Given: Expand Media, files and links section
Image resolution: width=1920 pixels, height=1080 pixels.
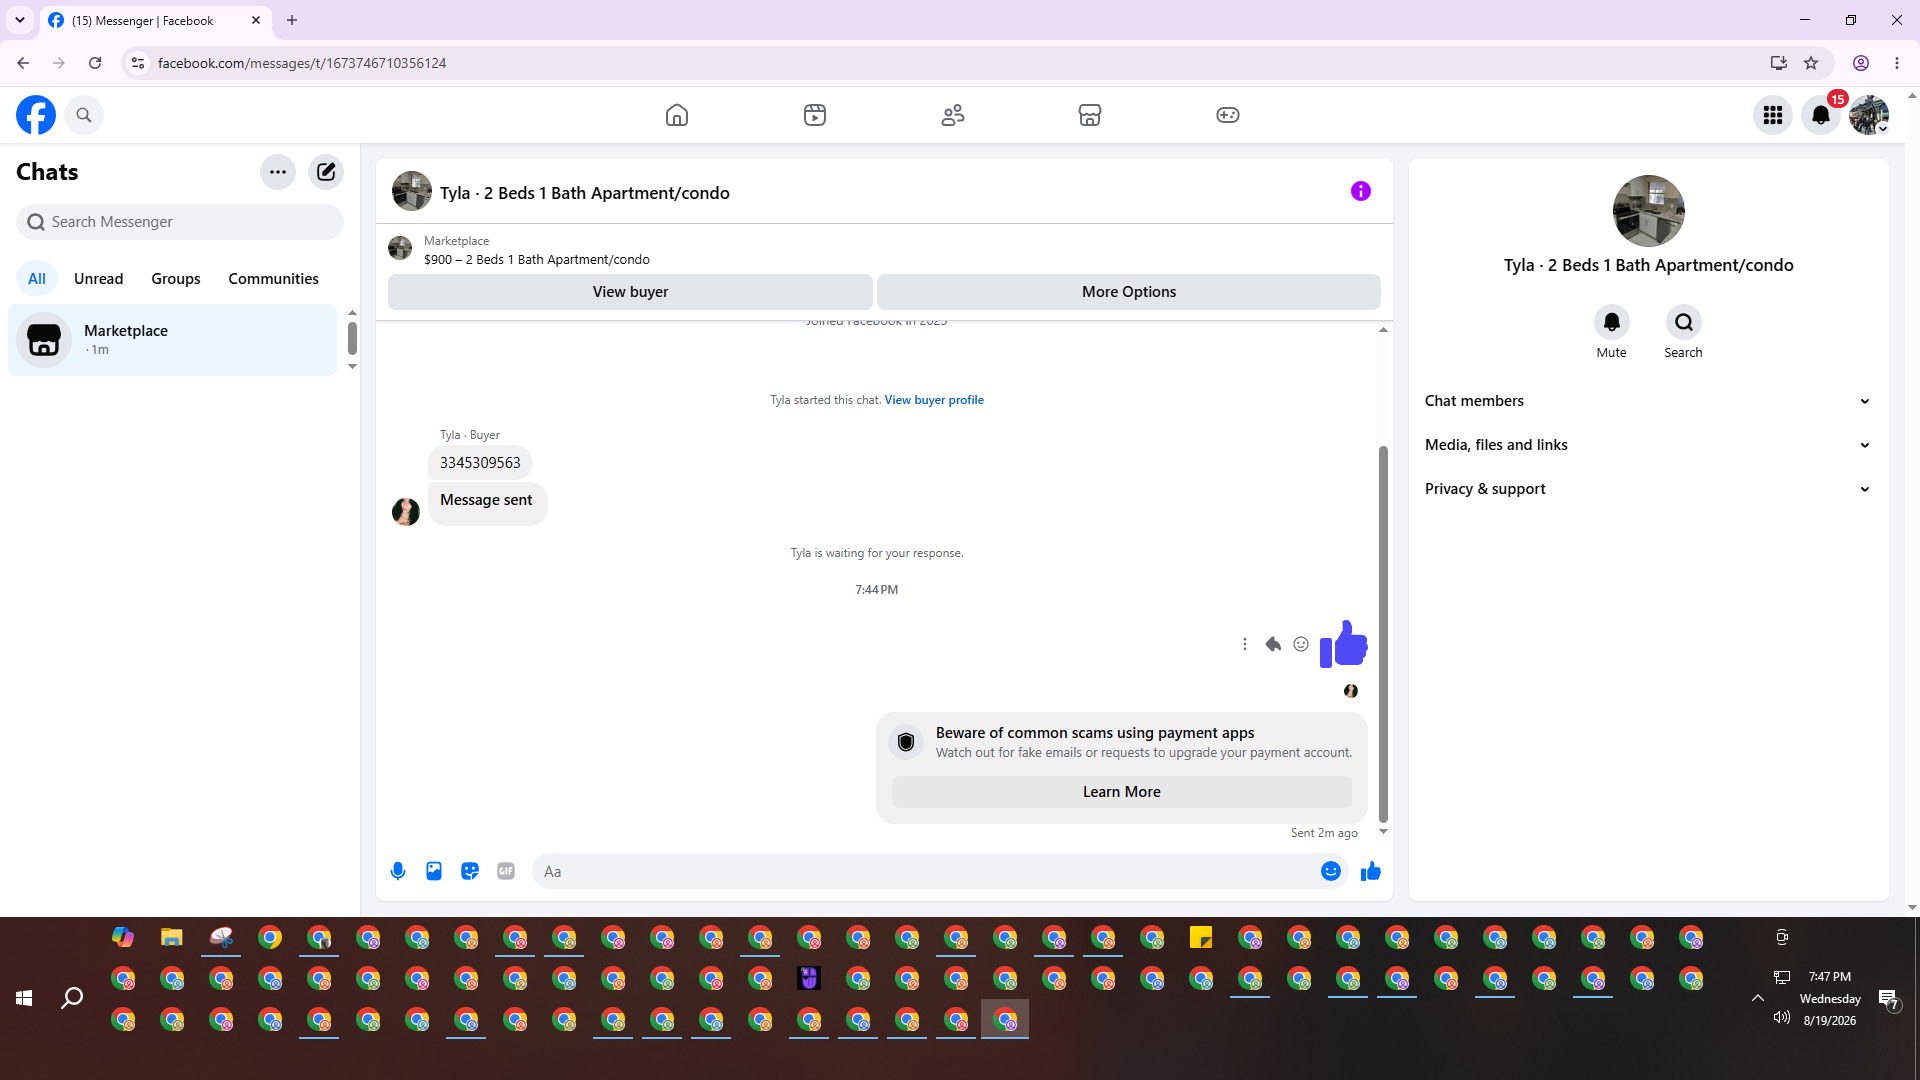Looking at the screenshot, I should 1648,445.
